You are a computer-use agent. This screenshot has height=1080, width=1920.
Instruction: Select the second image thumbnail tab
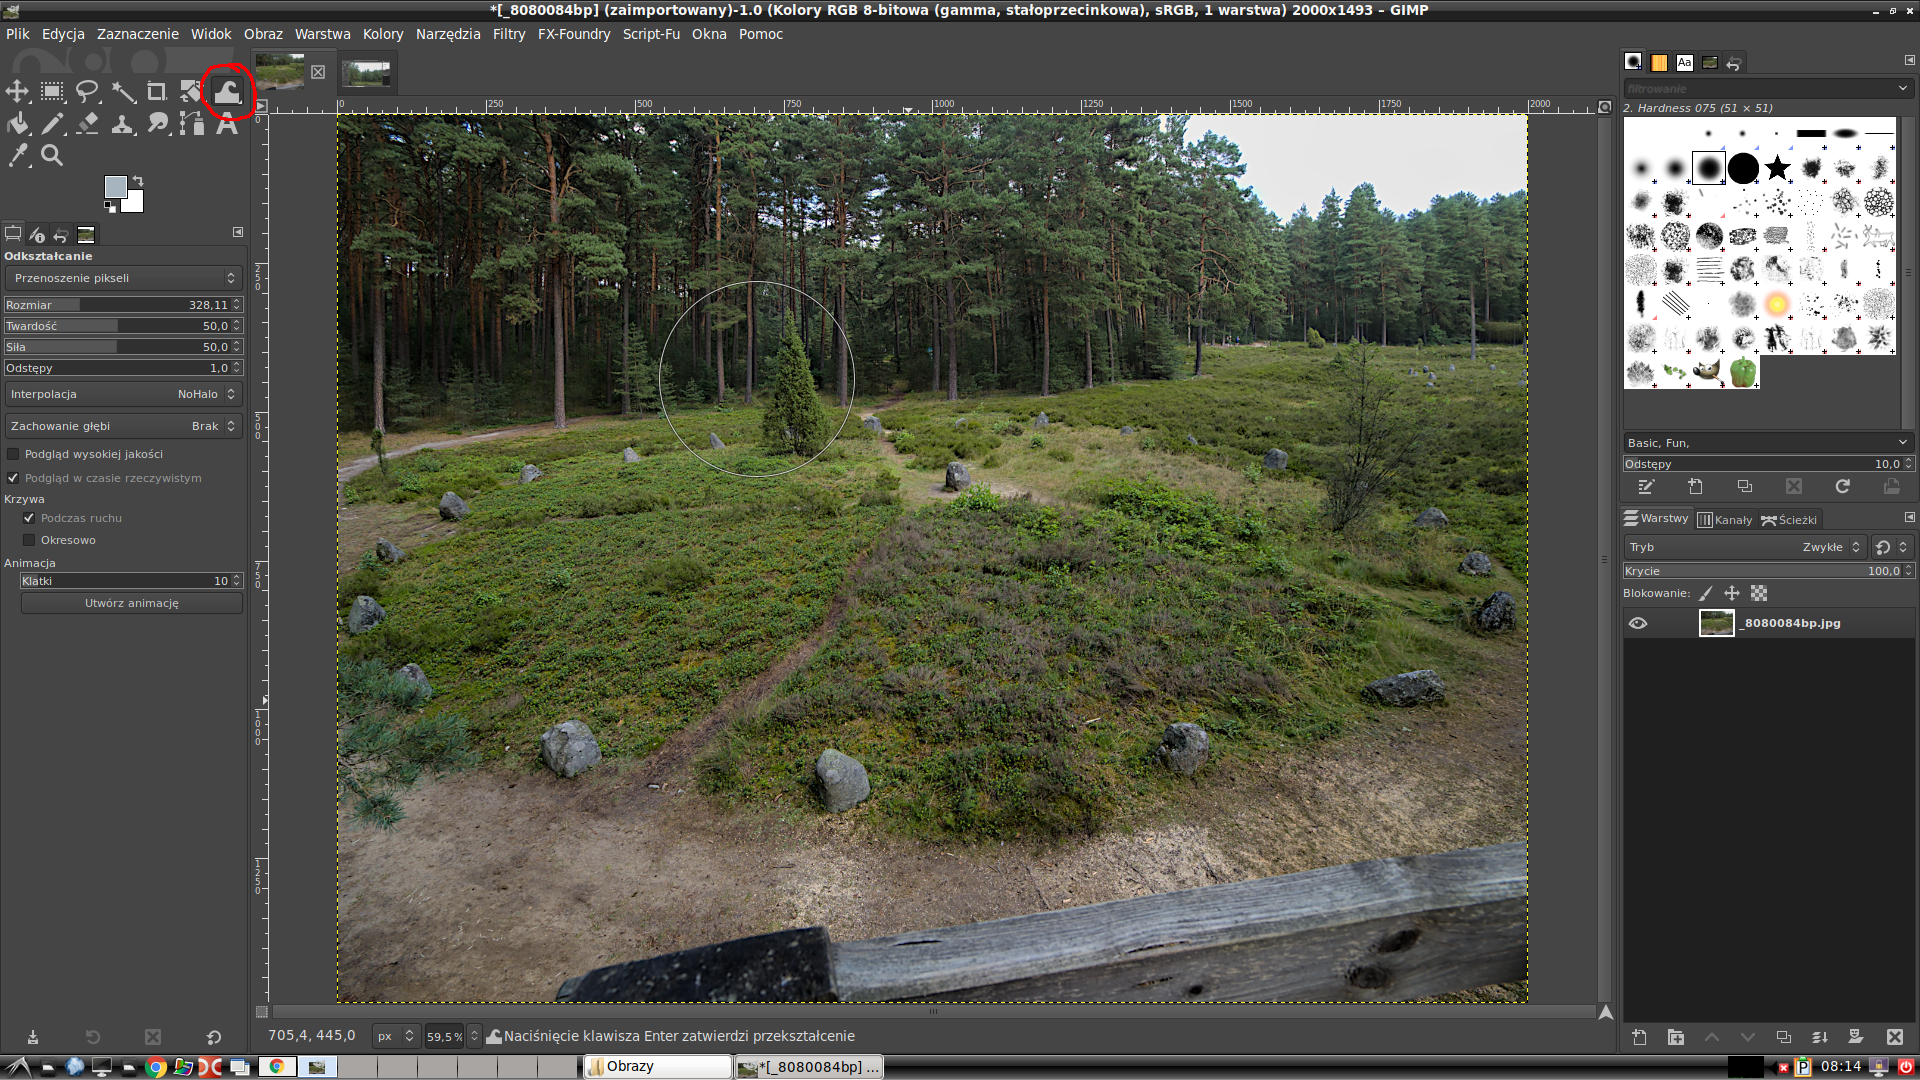[366, 73]
